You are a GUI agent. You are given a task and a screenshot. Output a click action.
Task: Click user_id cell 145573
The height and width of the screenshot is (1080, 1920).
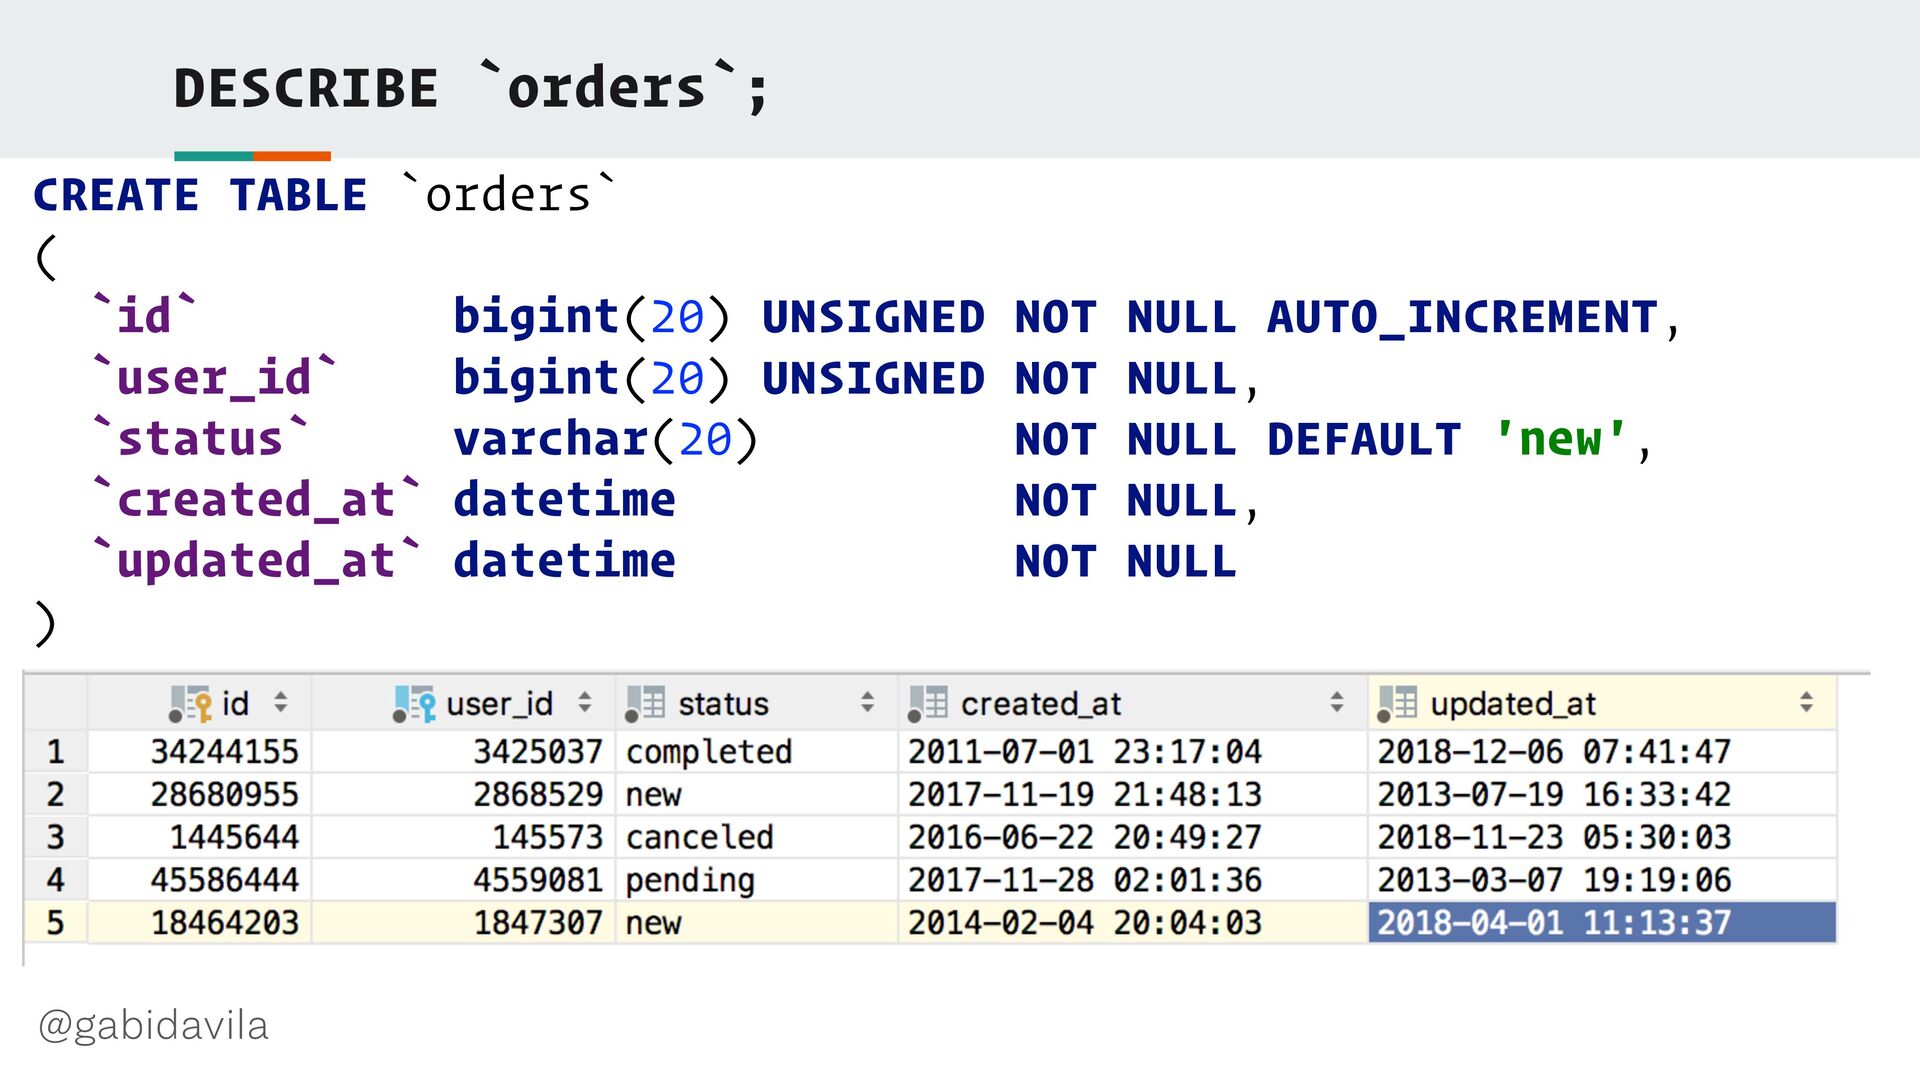[x=464, y=837]
